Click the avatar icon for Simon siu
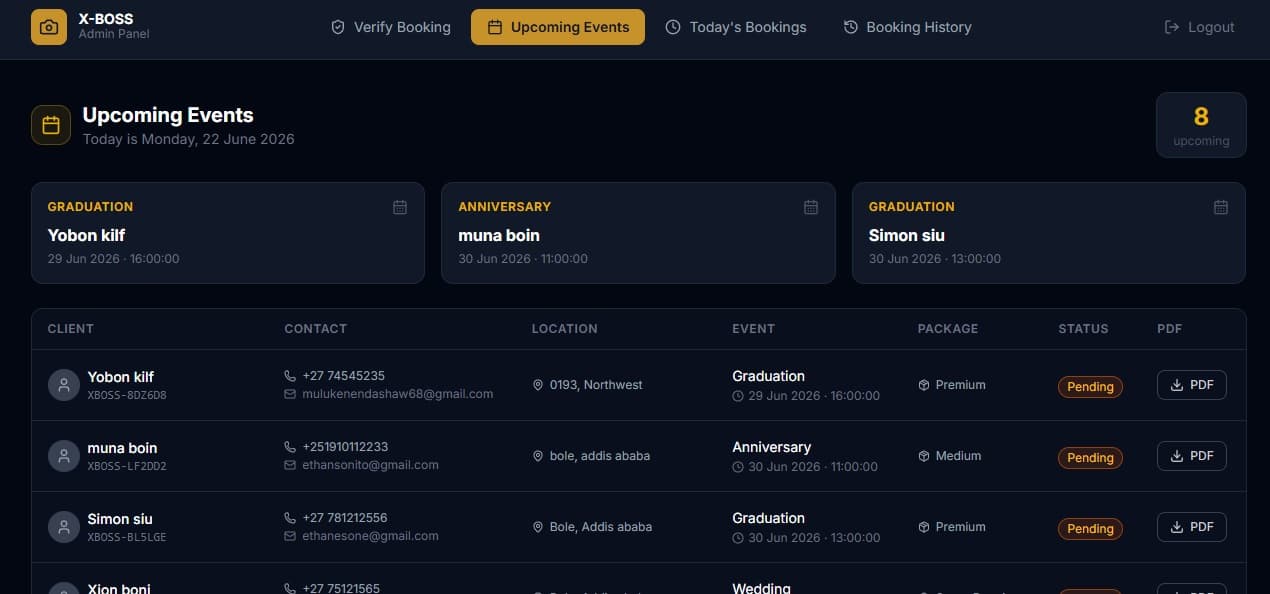 64,527
